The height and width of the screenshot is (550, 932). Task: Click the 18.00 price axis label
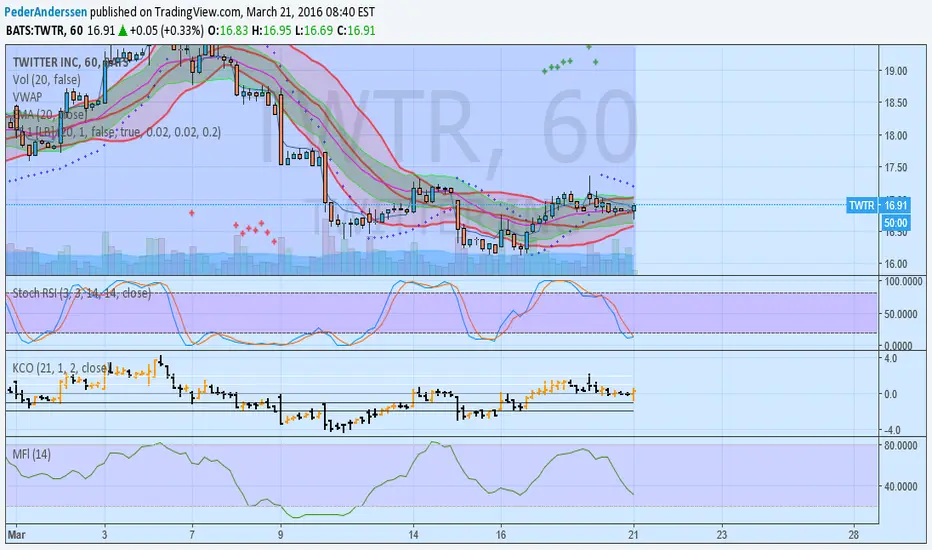(x=896, y=136)
